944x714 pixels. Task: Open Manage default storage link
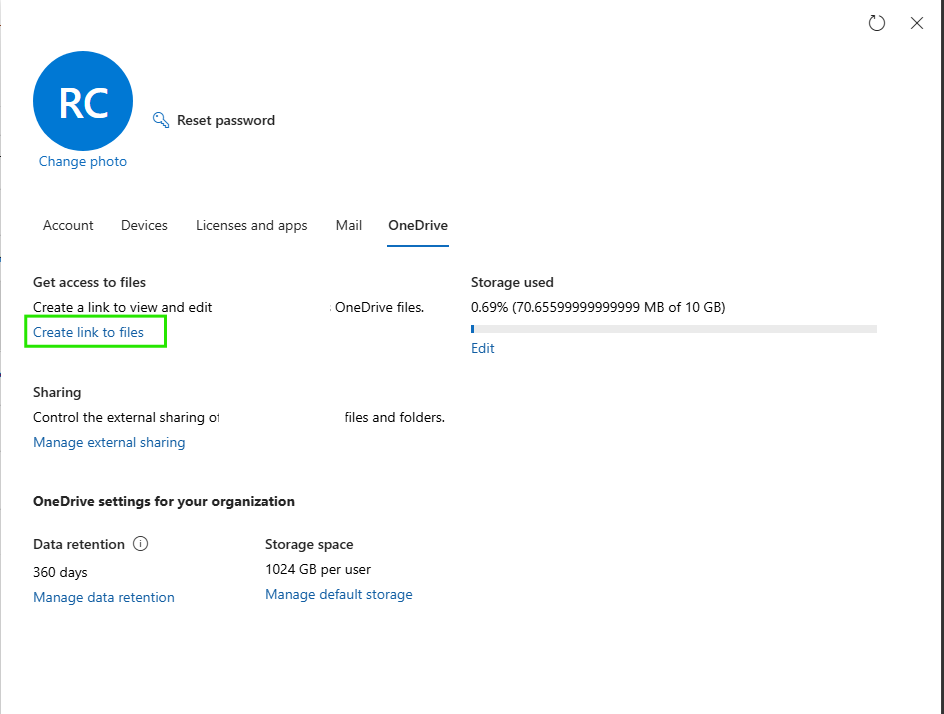tap(339, 594)
